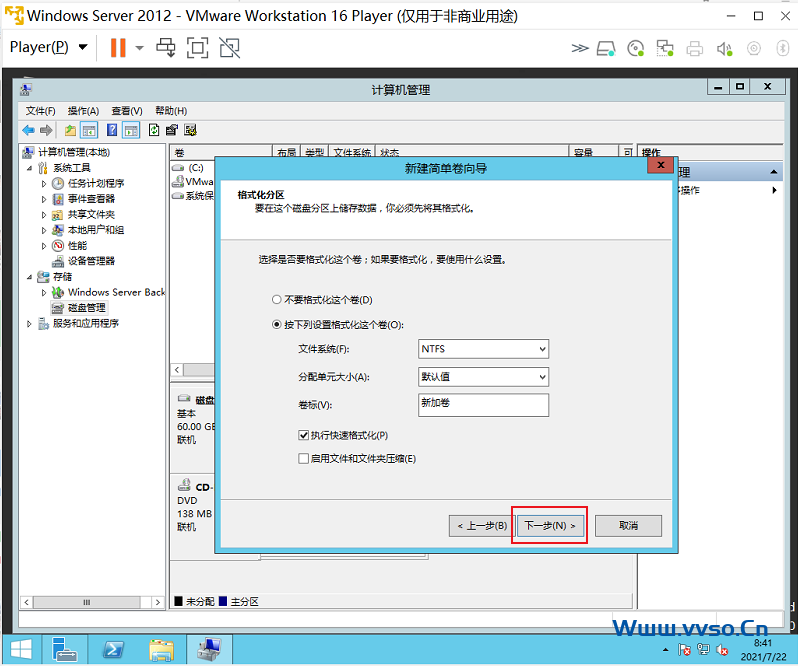Click the show/hide action pane icon
Viewport: 798px width, 666px height.
[131, 131]
